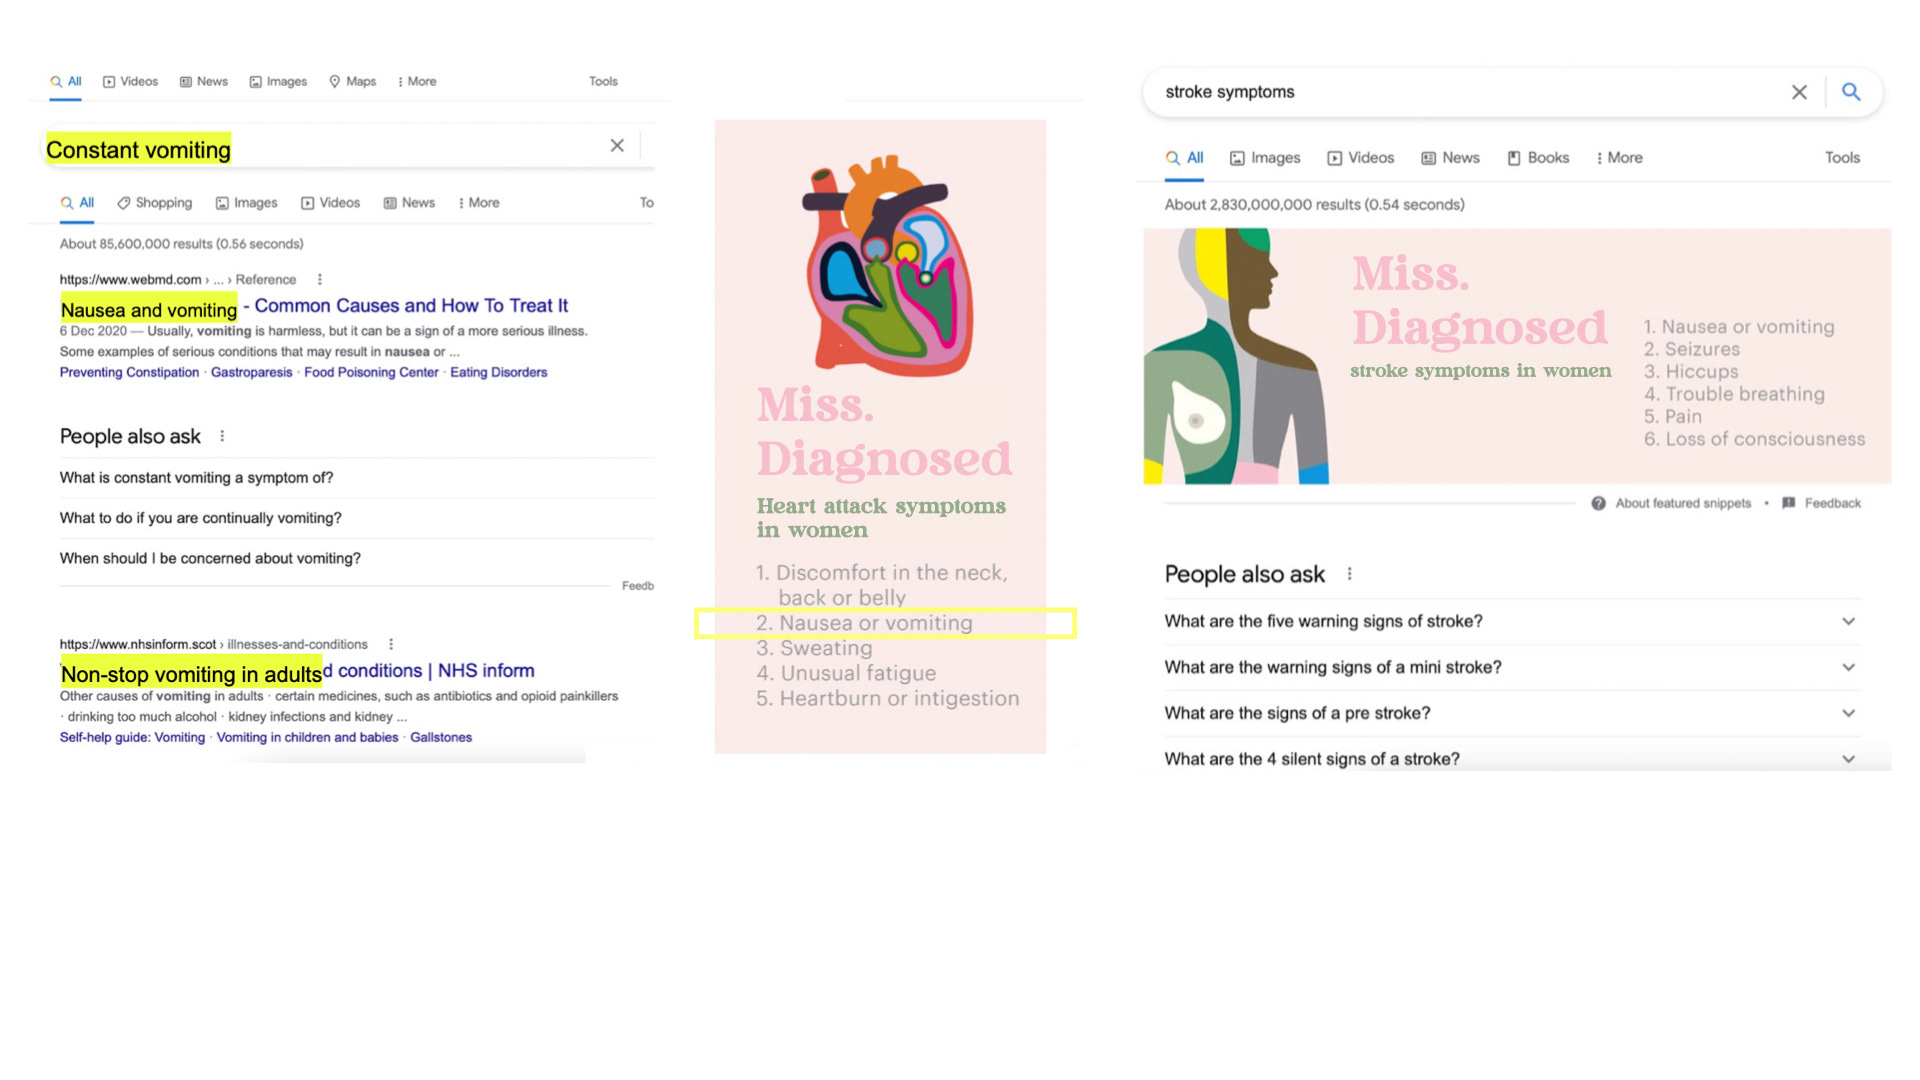Expand chevron for 'five warning signs of stroke'
This screenshot has height=1080, width=1920.
click(x=1848, y=621)
